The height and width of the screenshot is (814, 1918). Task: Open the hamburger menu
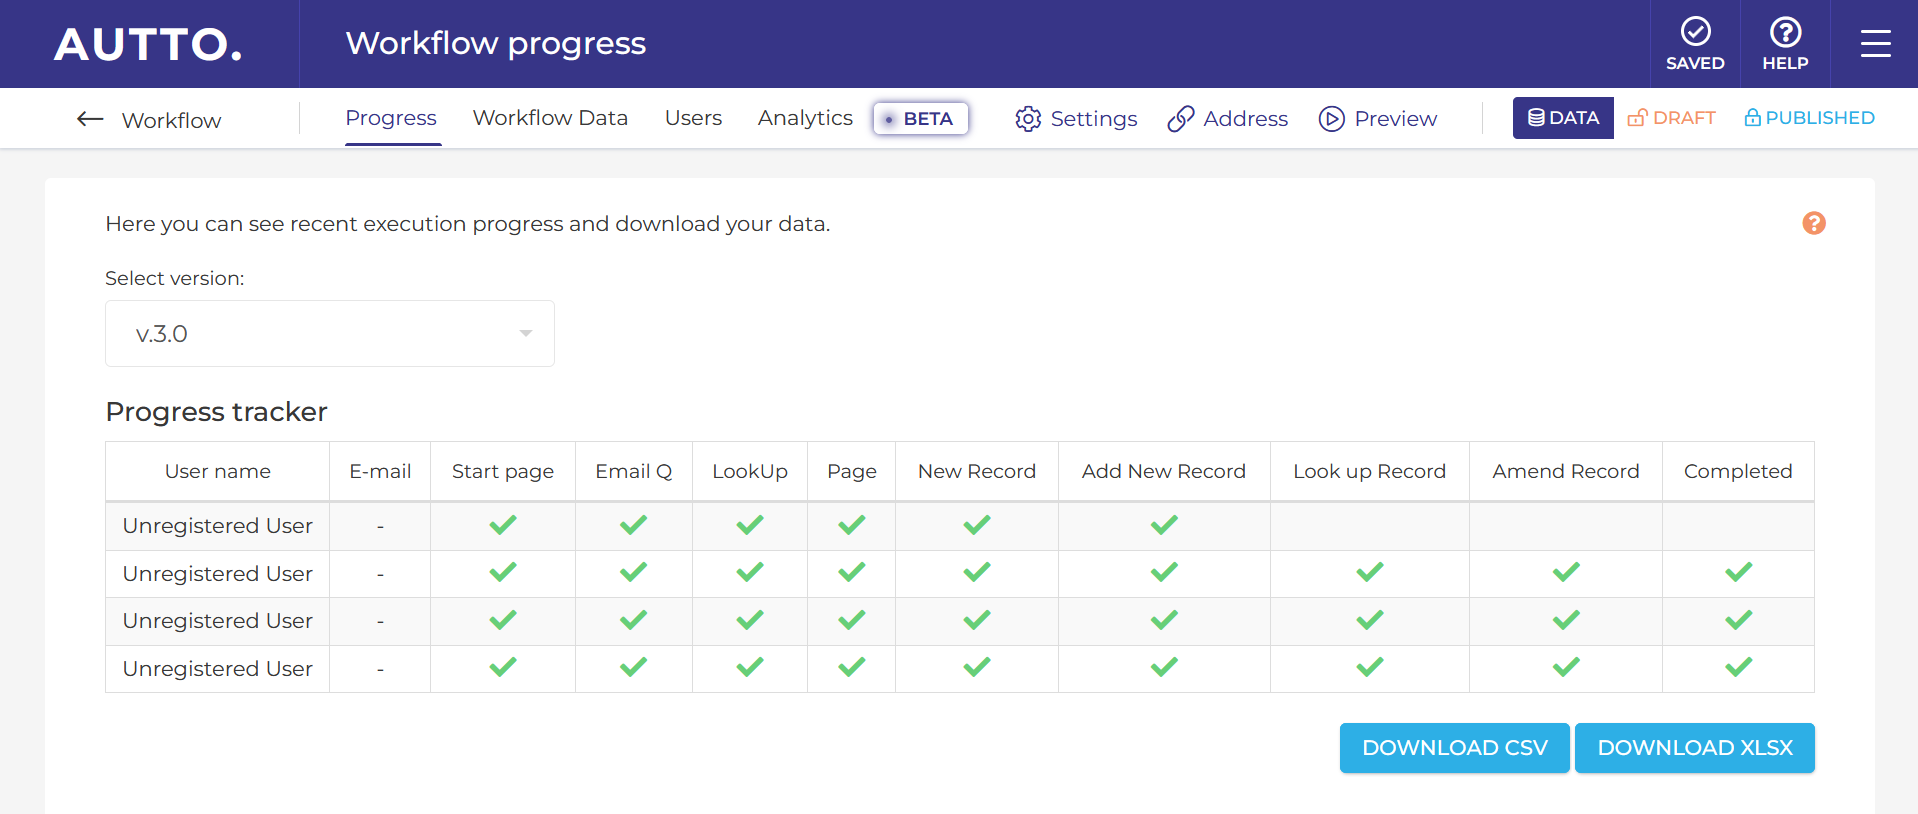pos(1875,44)
